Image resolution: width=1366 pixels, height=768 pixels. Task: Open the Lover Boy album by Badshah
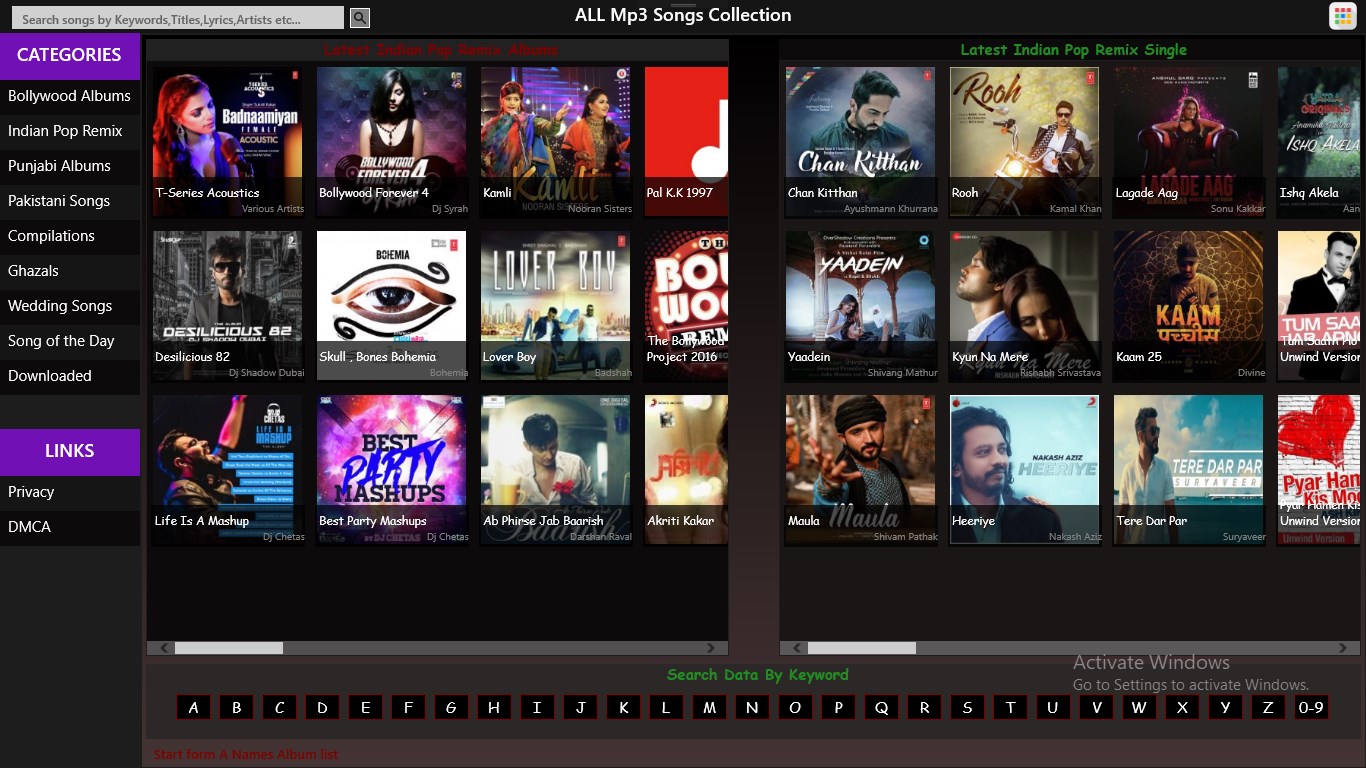pyautogui.click(x=555, y=306)
